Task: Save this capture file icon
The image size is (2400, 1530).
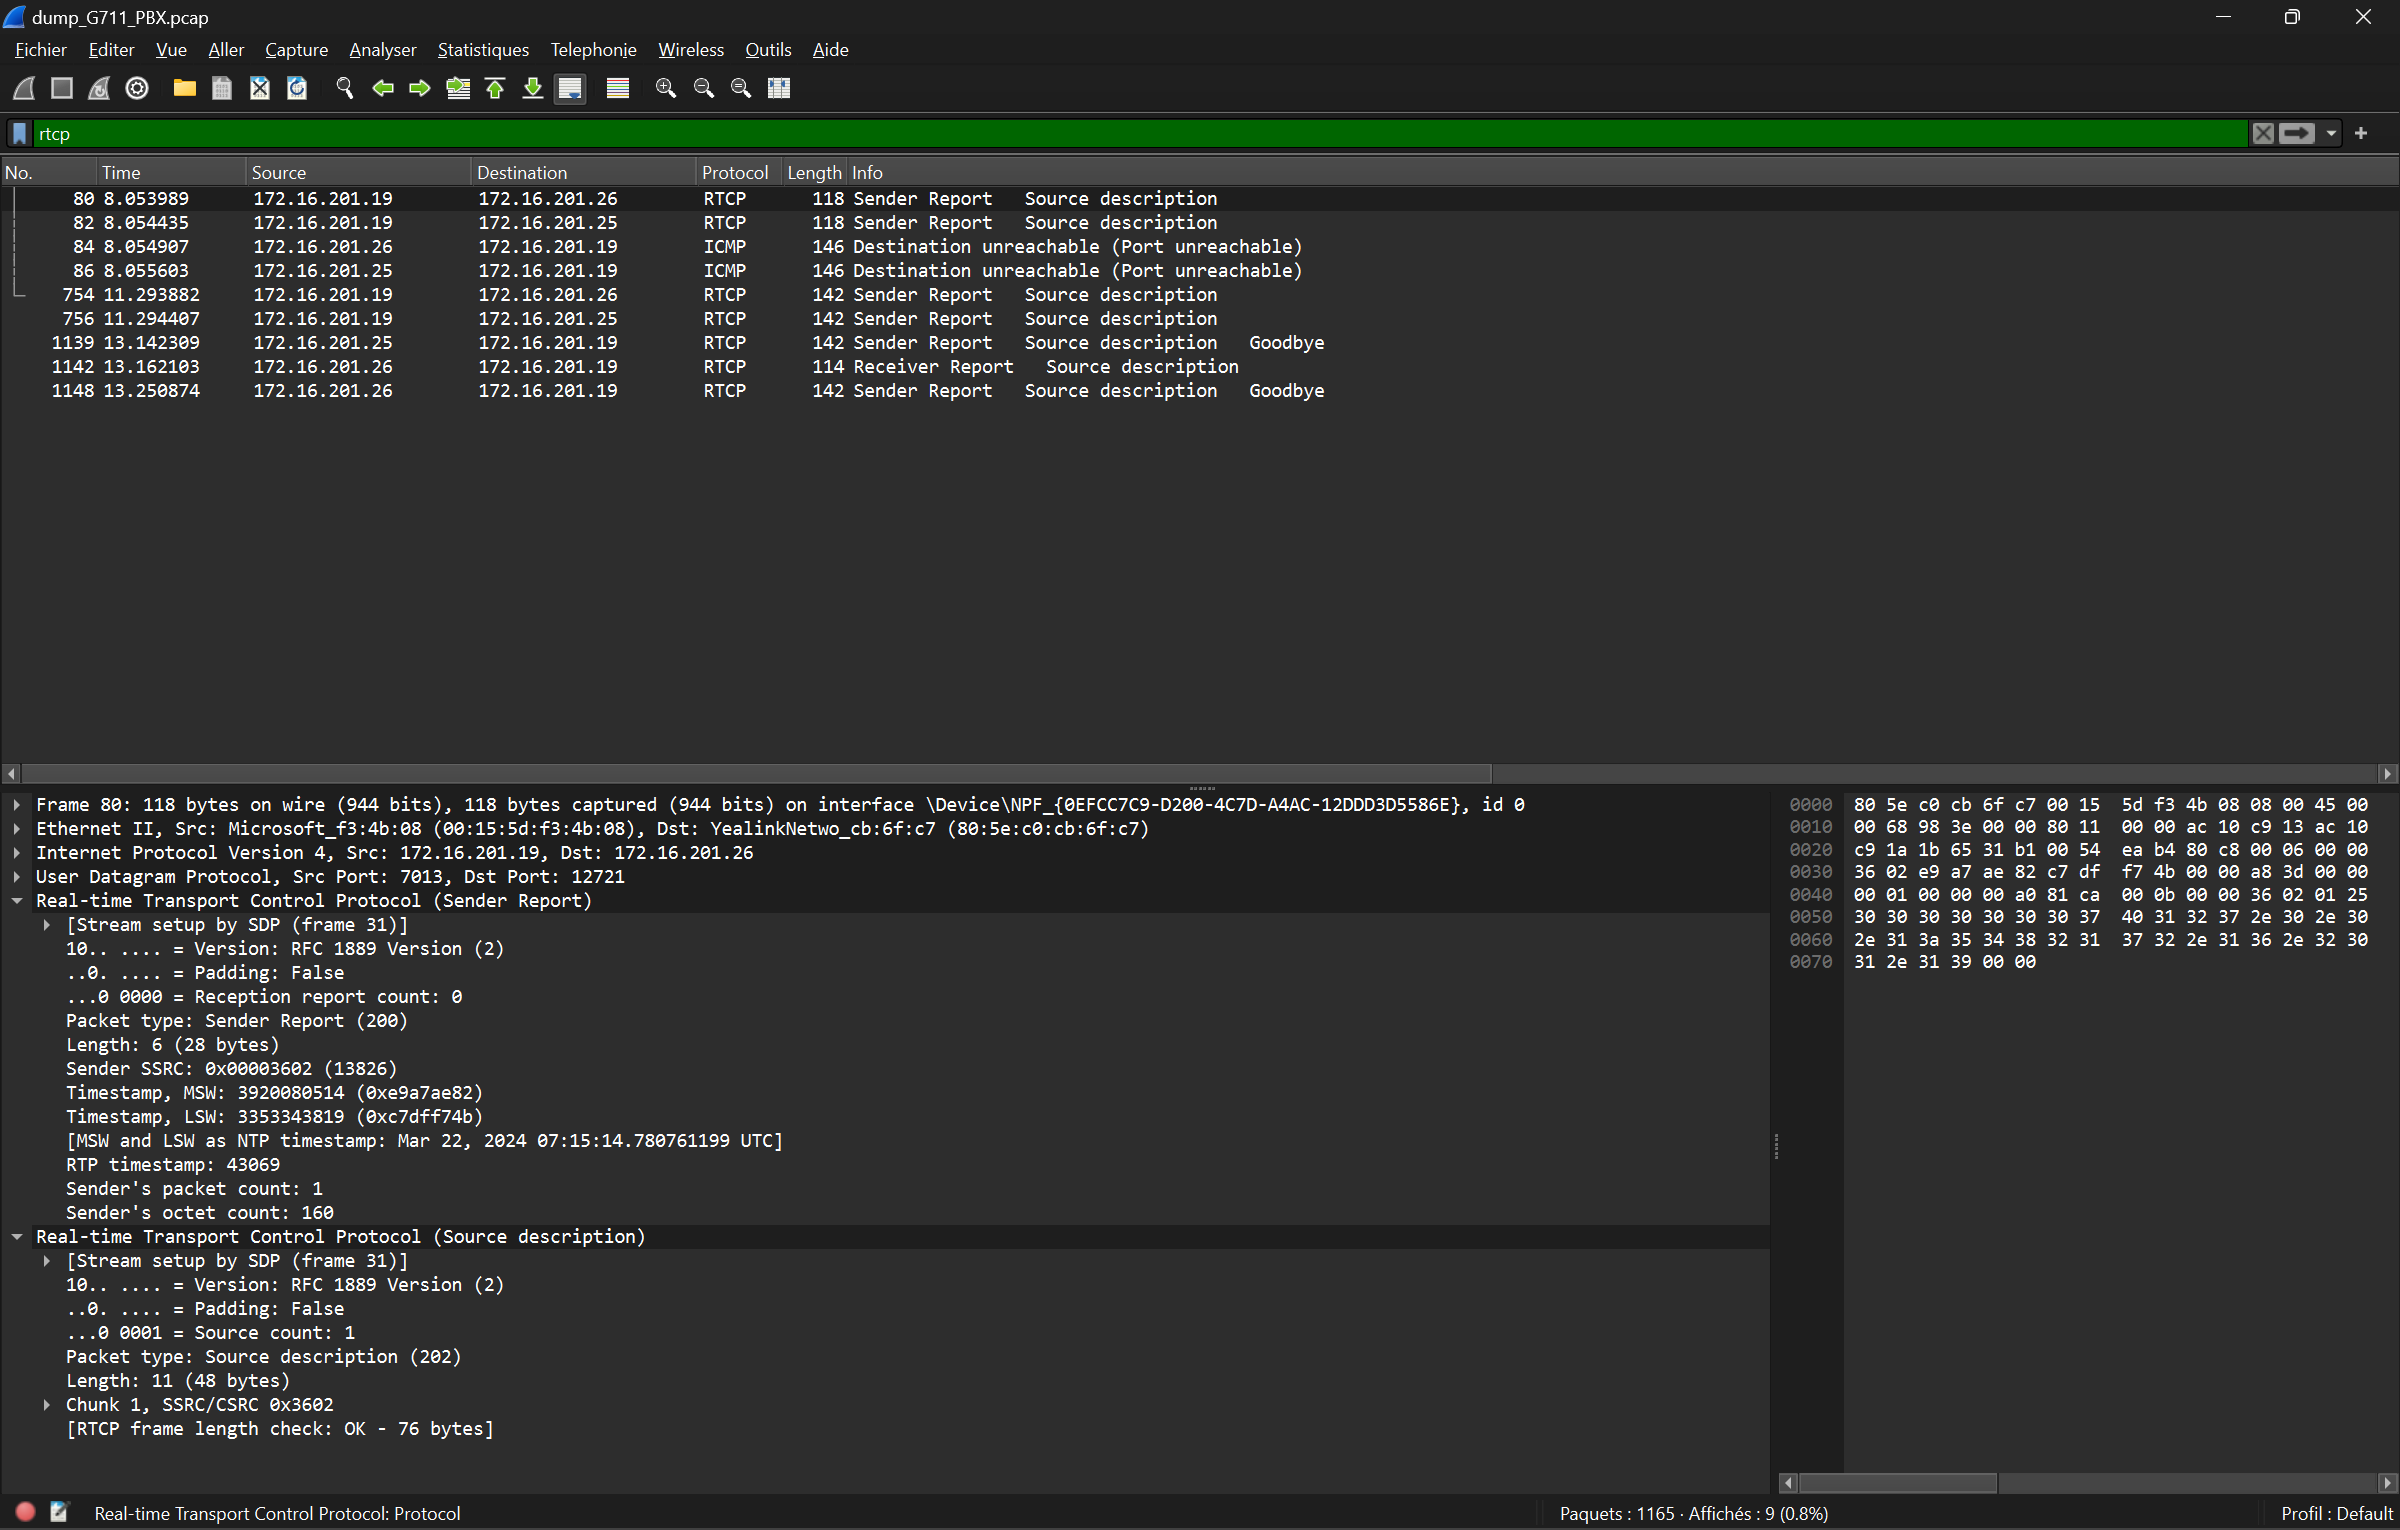Action: click(222, 88)
